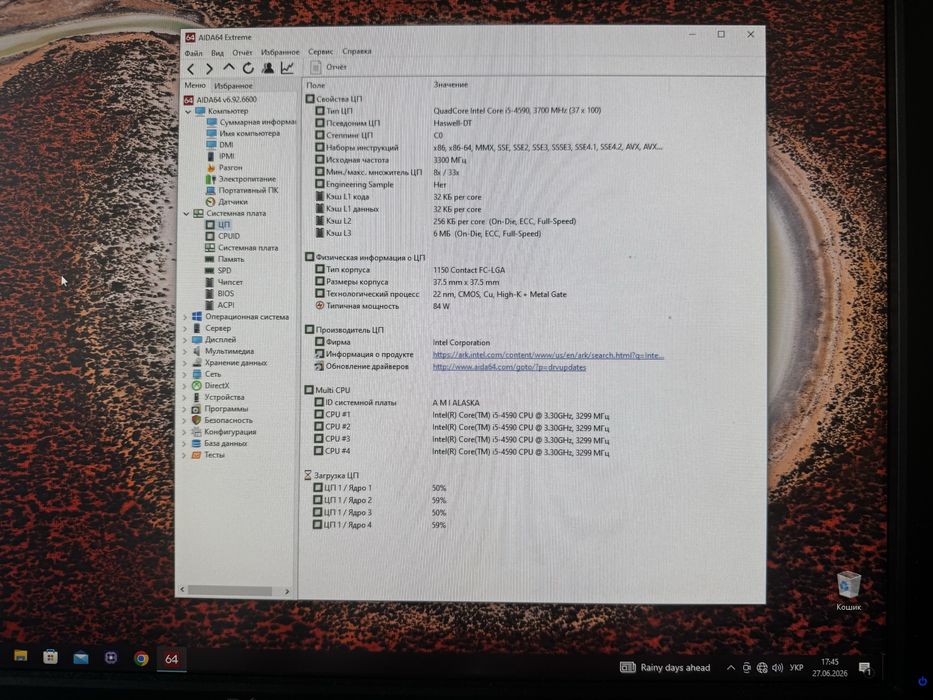Select the Устройства tree item

pos(218,398)
